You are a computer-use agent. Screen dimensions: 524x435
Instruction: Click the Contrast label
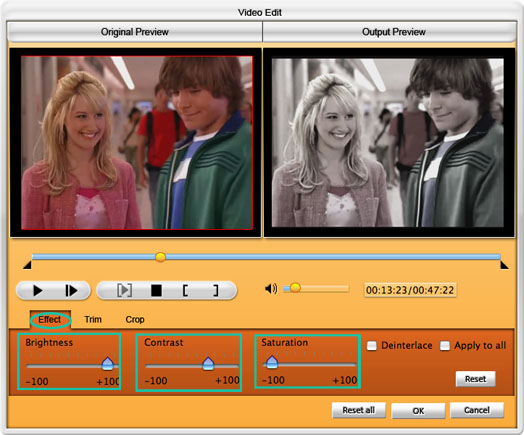(x=164, y=342)
